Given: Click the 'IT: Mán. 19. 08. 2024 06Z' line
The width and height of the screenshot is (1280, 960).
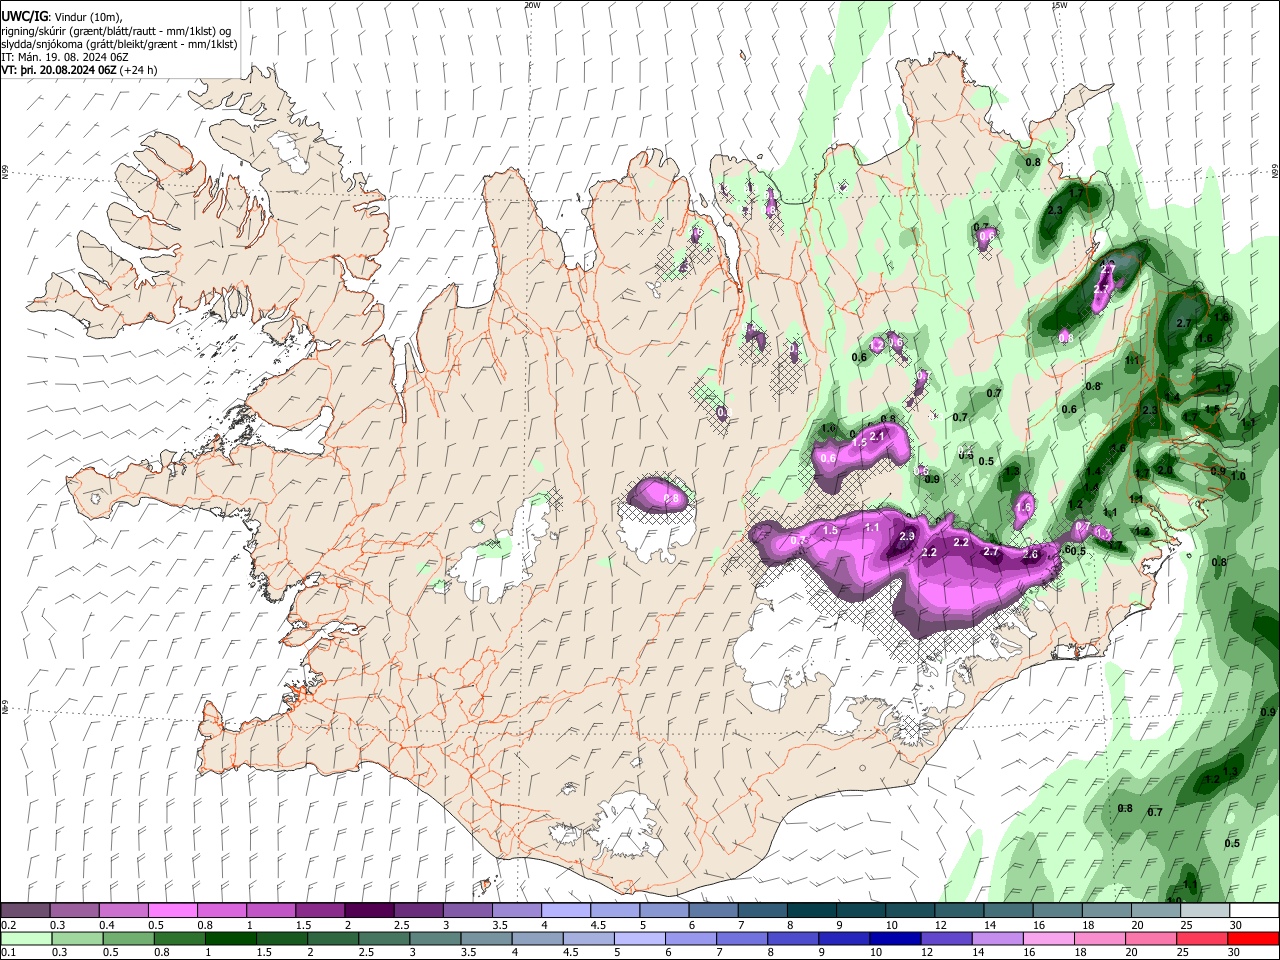Looking at the screenshot, I should click(64, 58).
